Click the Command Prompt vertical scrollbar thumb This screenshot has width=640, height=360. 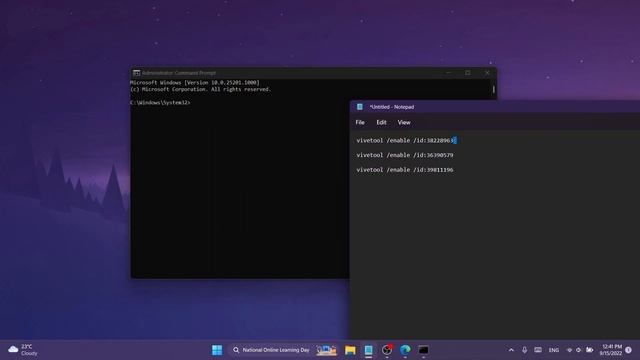click(x=493, y=89)
